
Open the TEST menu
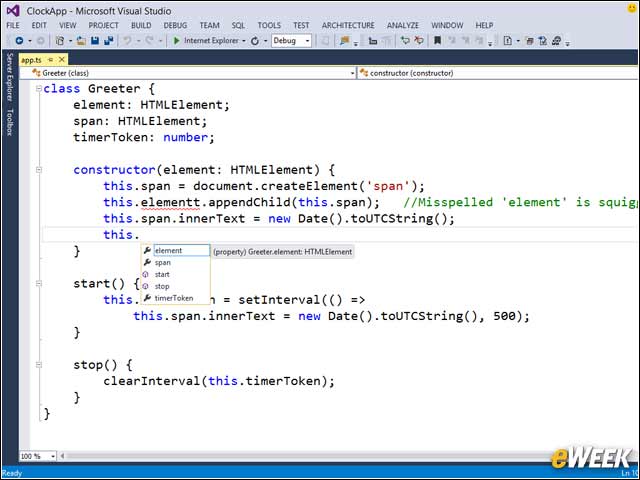click(301, 25)
